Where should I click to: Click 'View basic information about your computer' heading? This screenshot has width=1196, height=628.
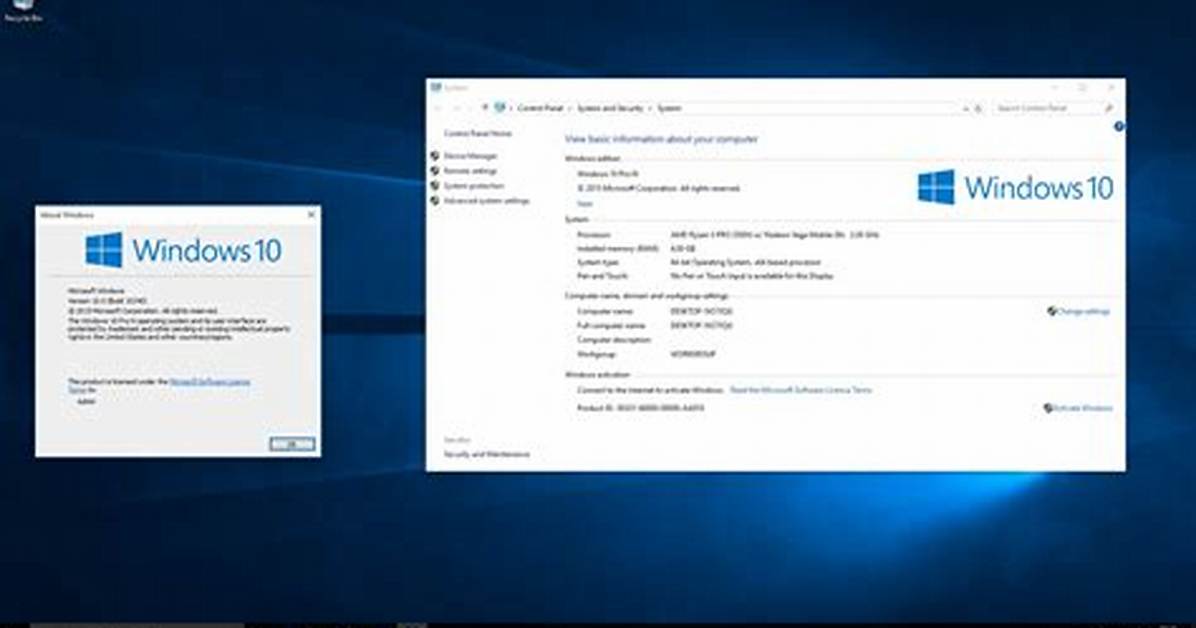coord(661,139)
